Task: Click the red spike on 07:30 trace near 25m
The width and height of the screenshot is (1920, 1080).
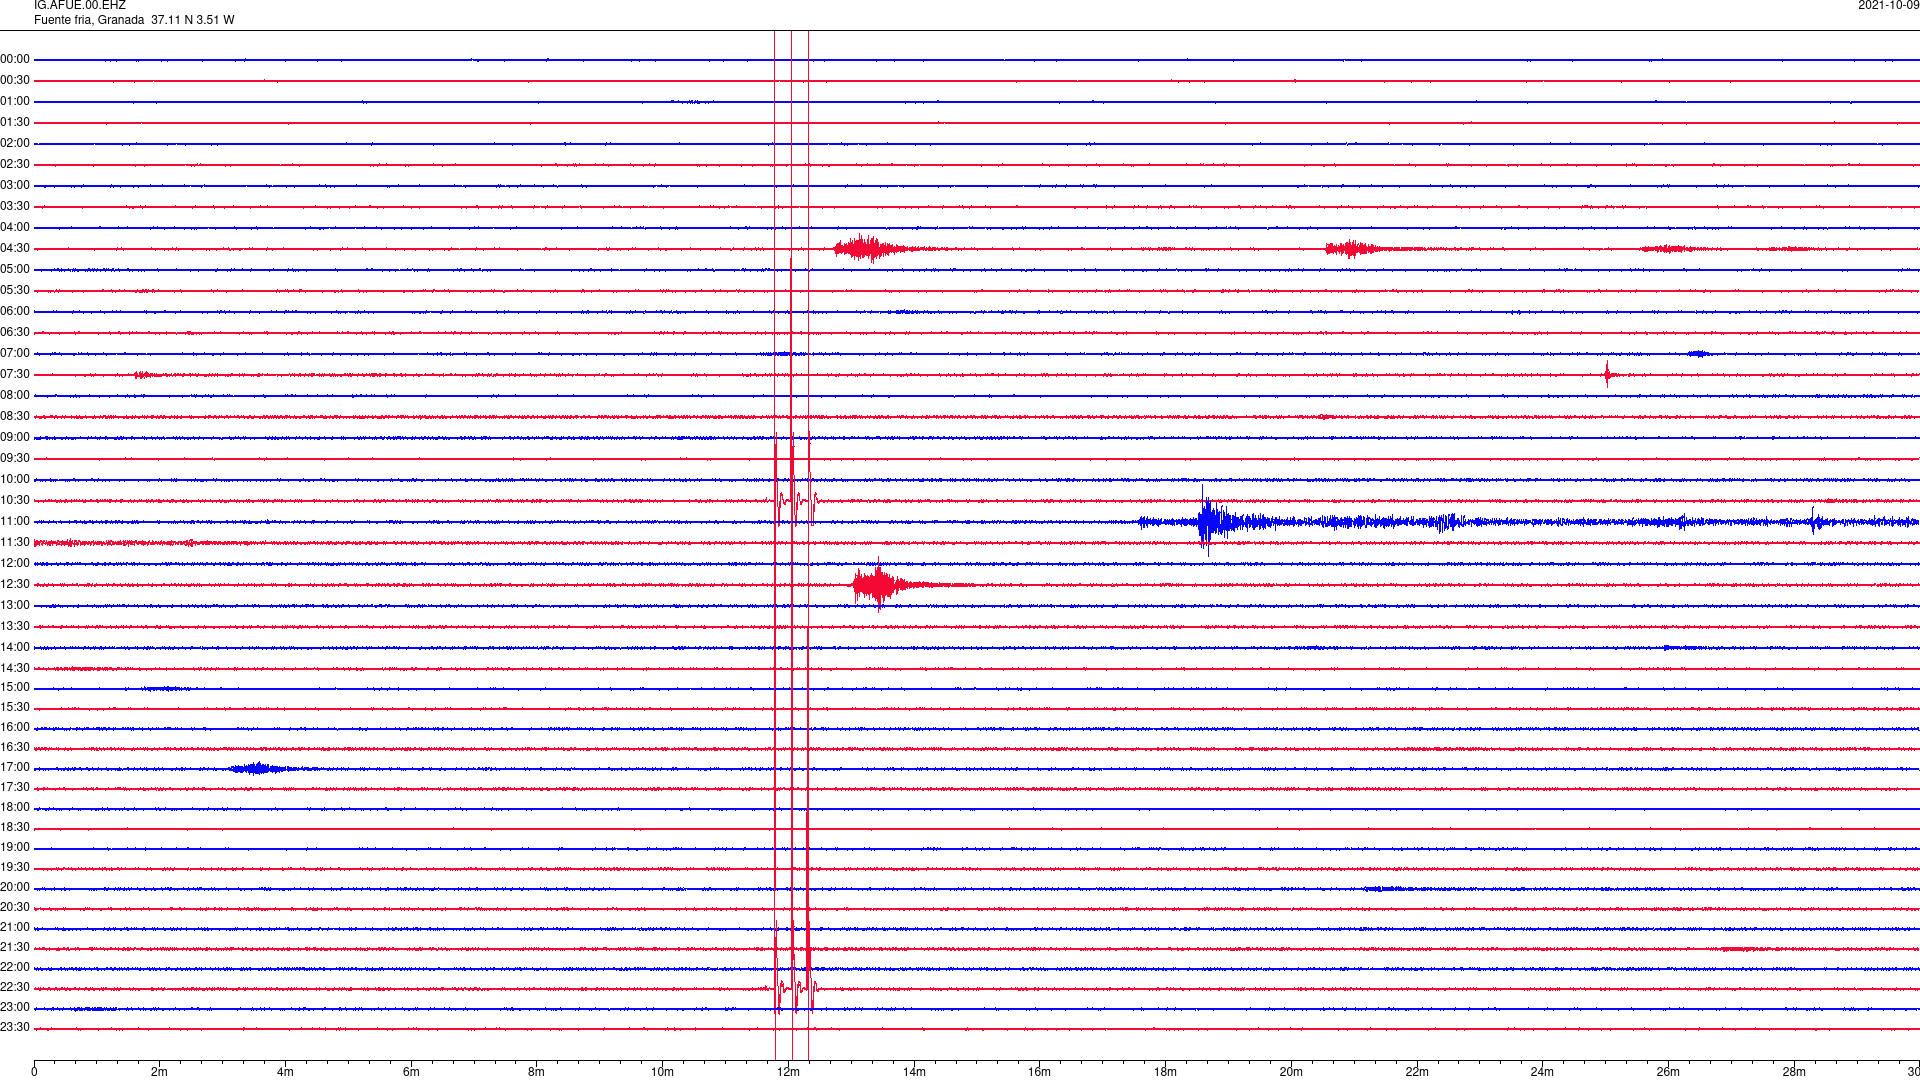Action: (x=1607, y=374)
